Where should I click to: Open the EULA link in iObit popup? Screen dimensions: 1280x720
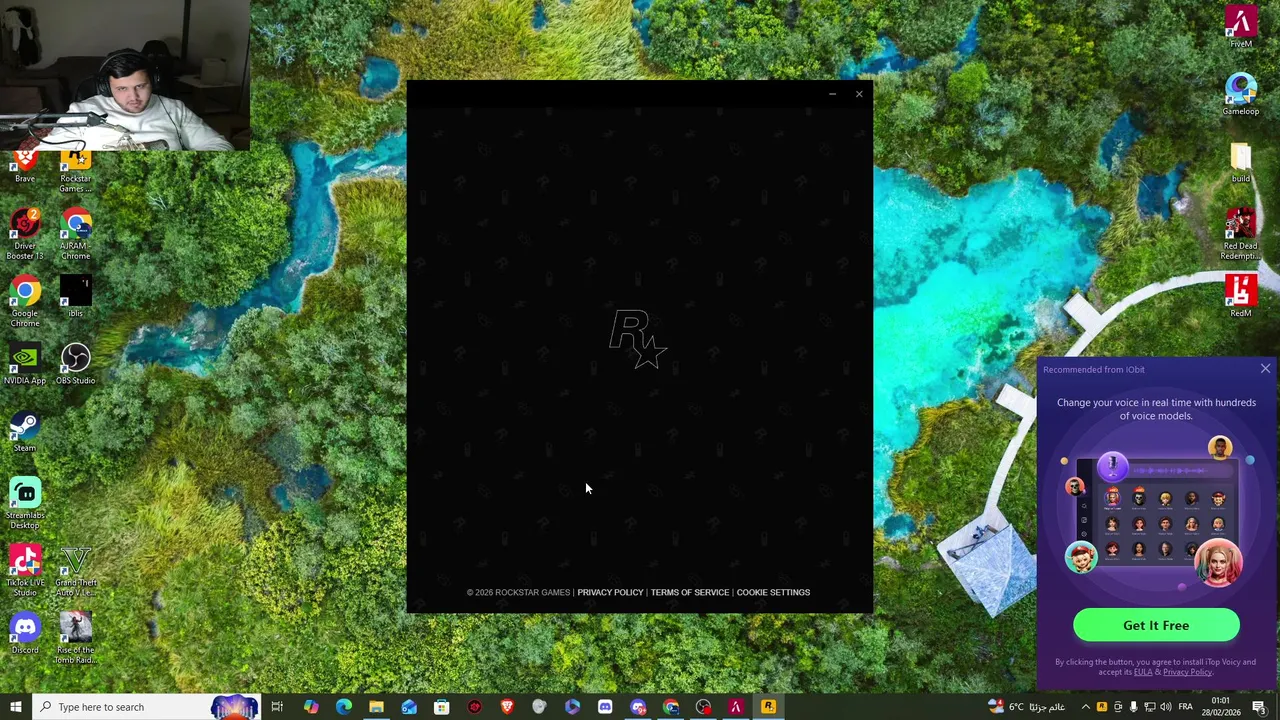[1143, 672]
